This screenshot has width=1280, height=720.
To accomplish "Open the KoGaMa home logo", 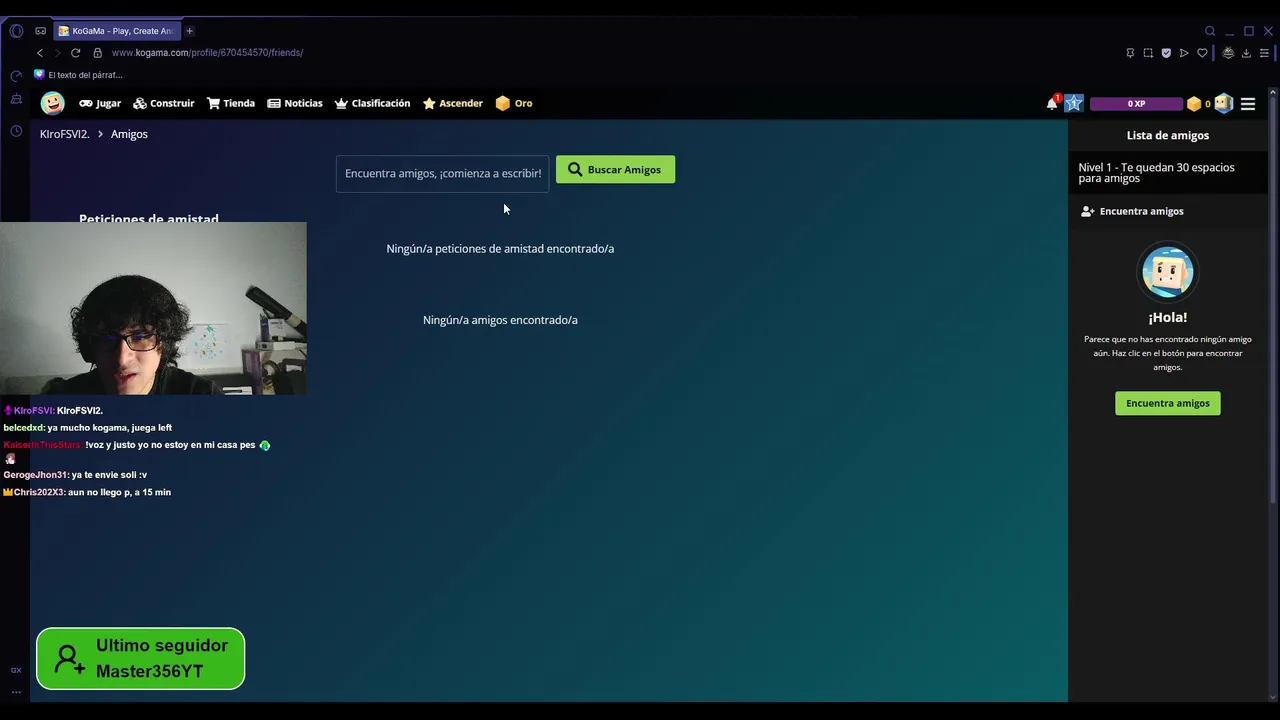I will (x=52, y=103).
